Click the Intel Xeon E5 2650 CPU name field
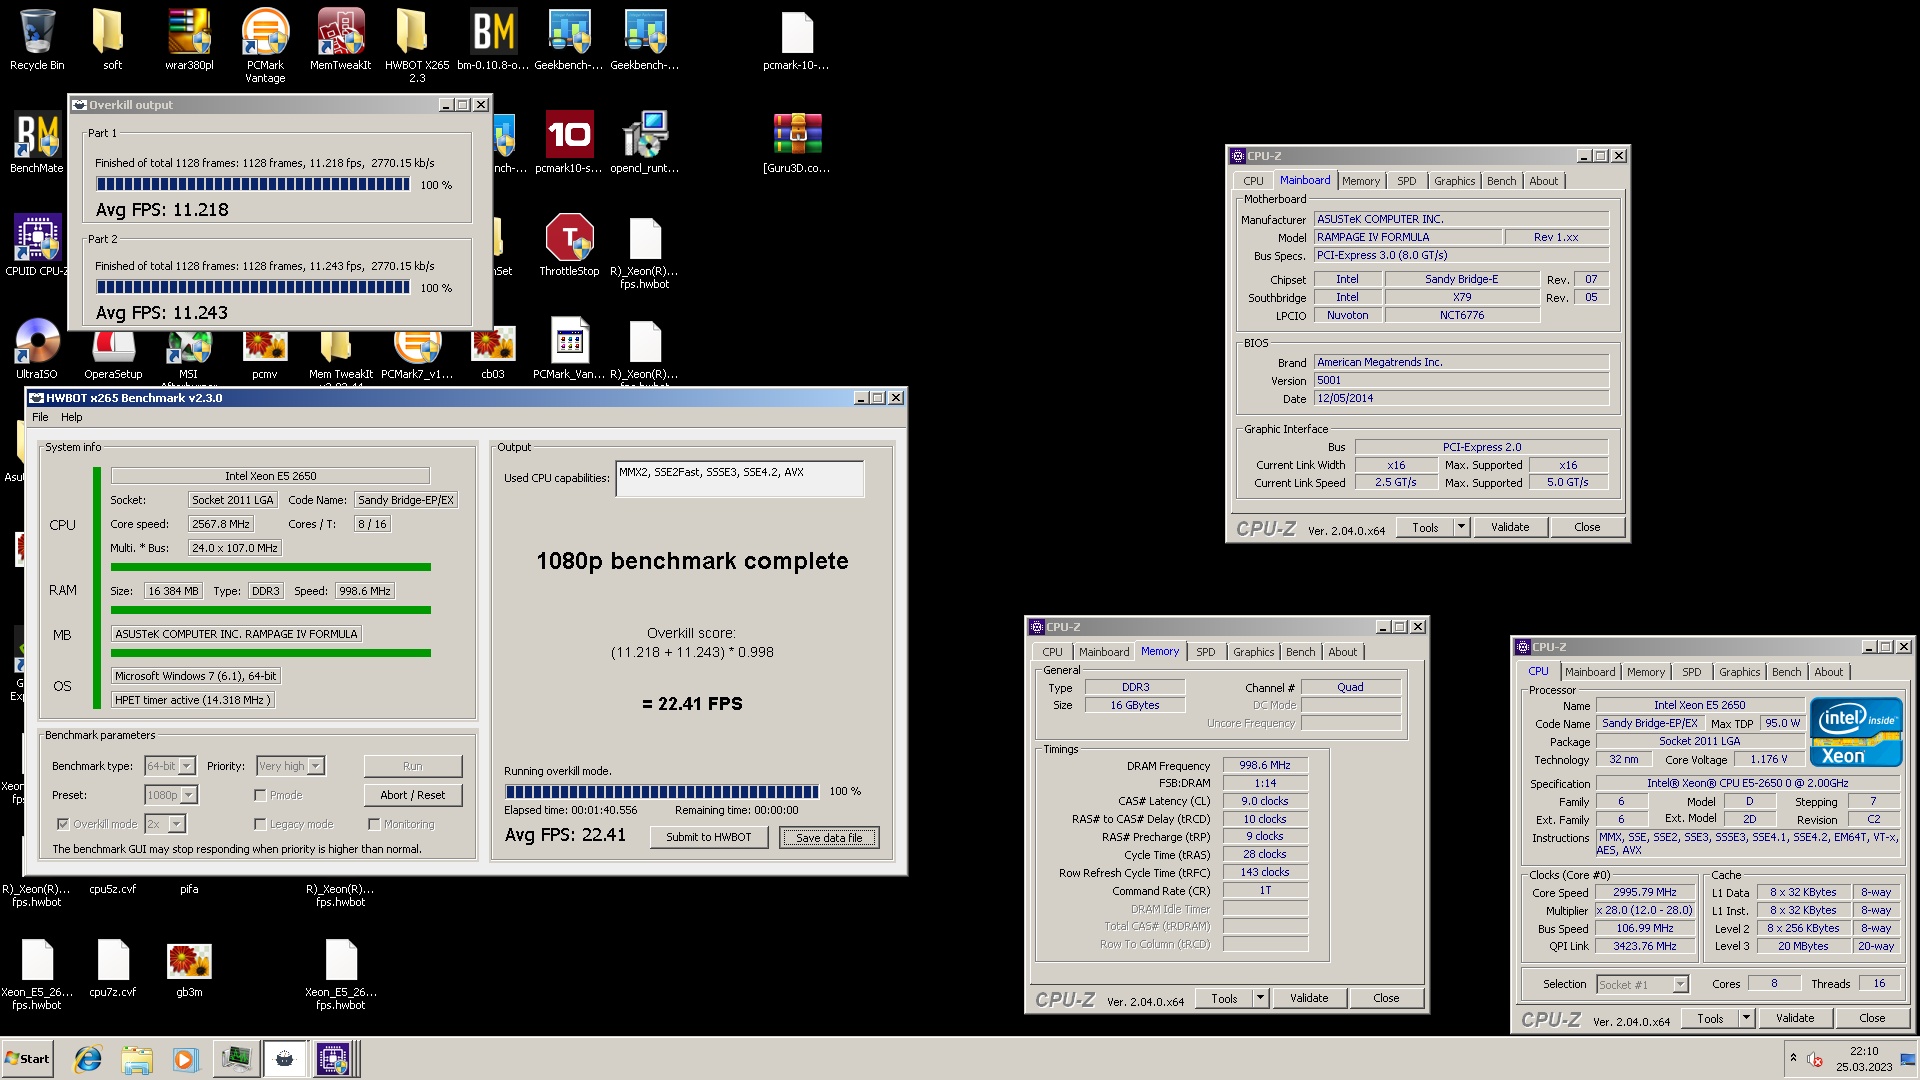Viewport: 1920px width, 1080px height. [270, 476]
